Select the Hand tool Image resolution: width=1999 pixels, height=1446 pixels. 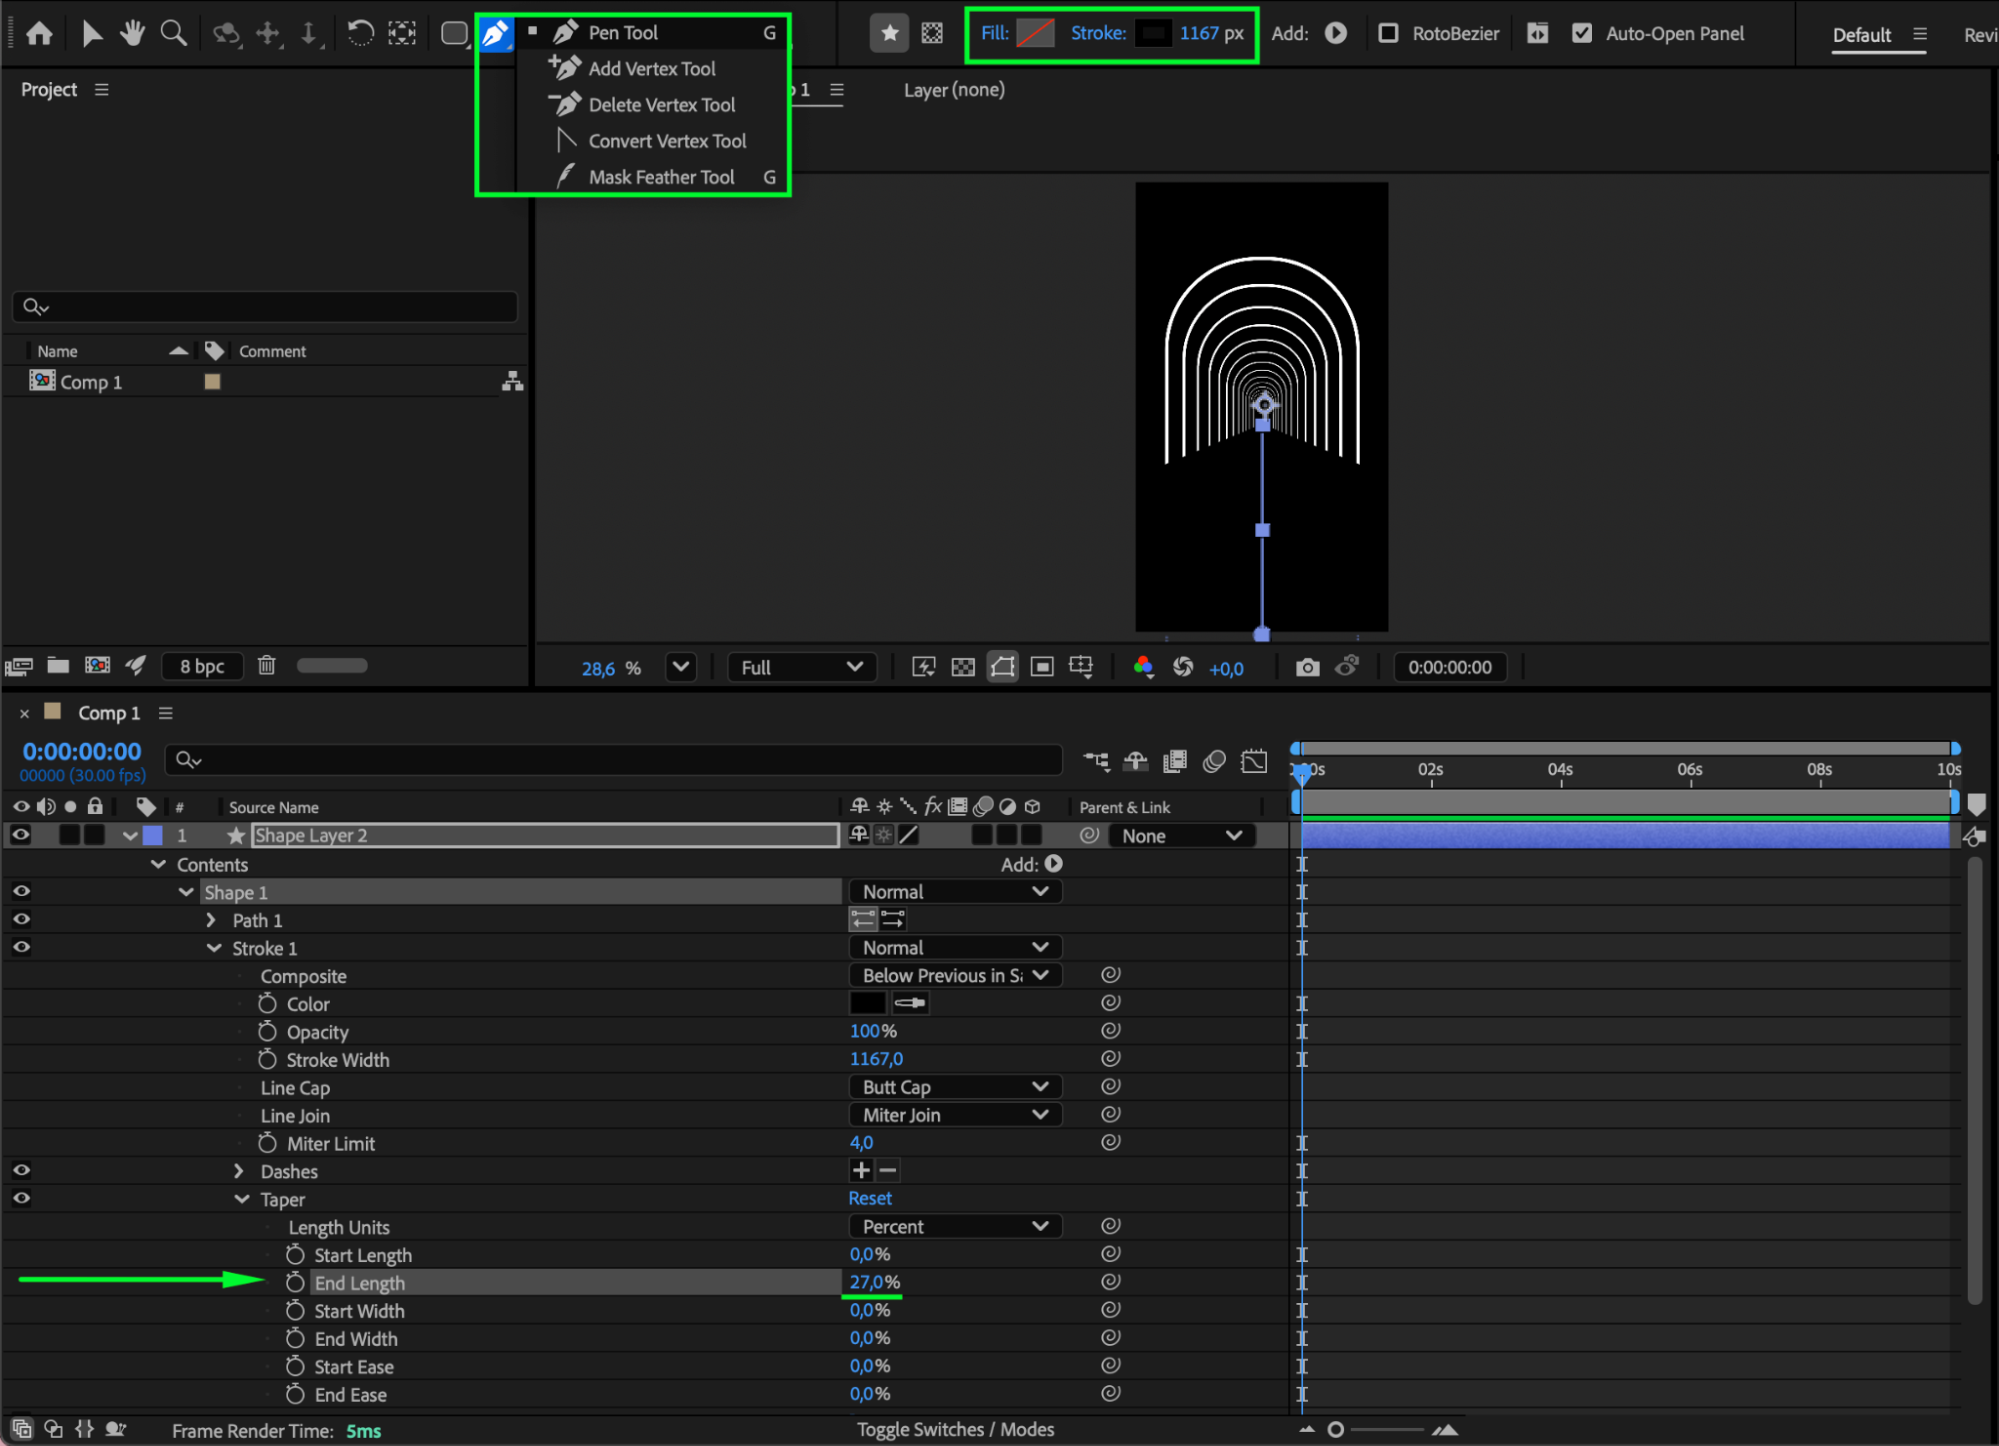132,33
